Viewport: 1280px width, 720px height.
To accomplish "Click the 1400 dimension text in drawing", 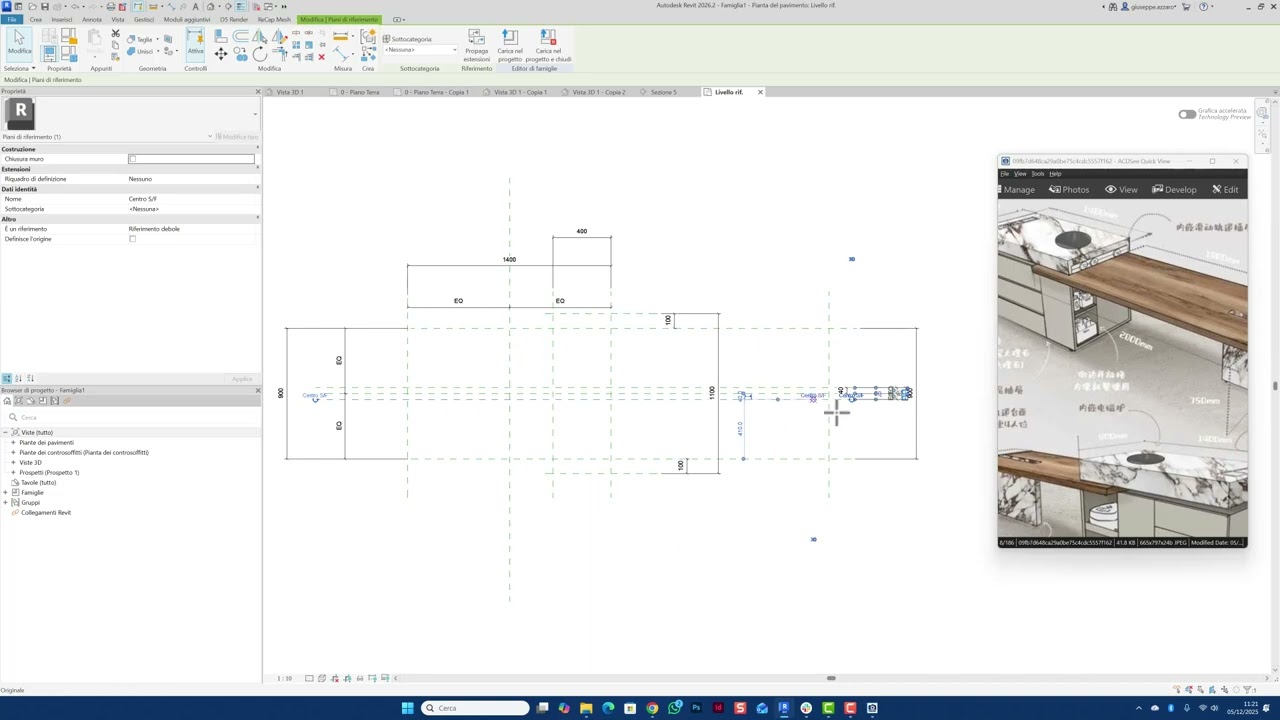I will pos(509,260).
